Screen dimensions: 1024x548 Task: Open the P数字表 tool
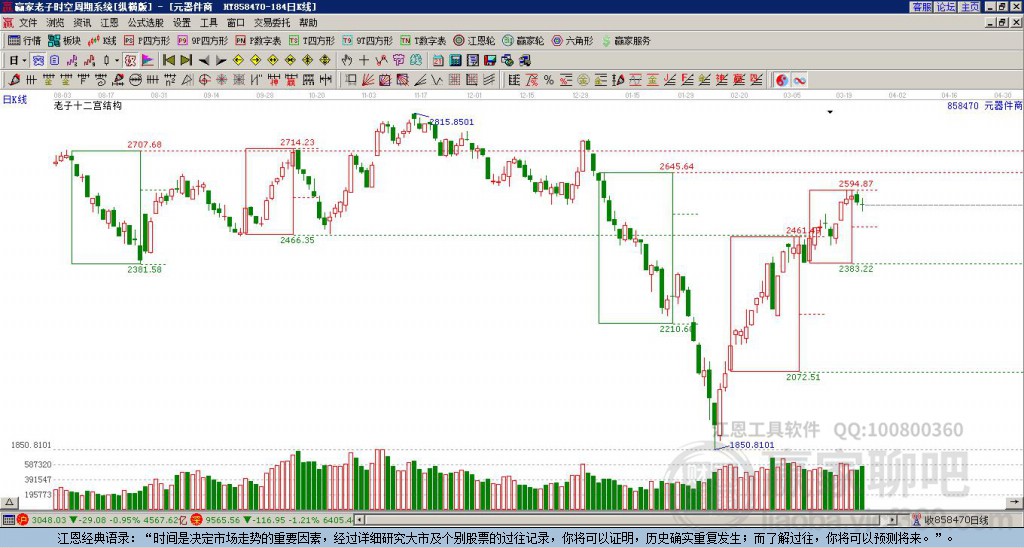click(258, 40)
